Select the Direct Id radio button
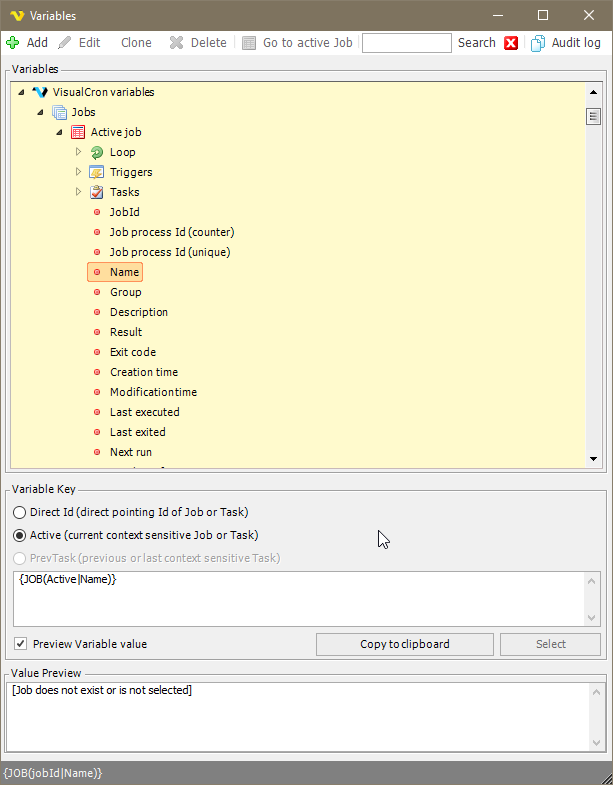 point(20,512)
